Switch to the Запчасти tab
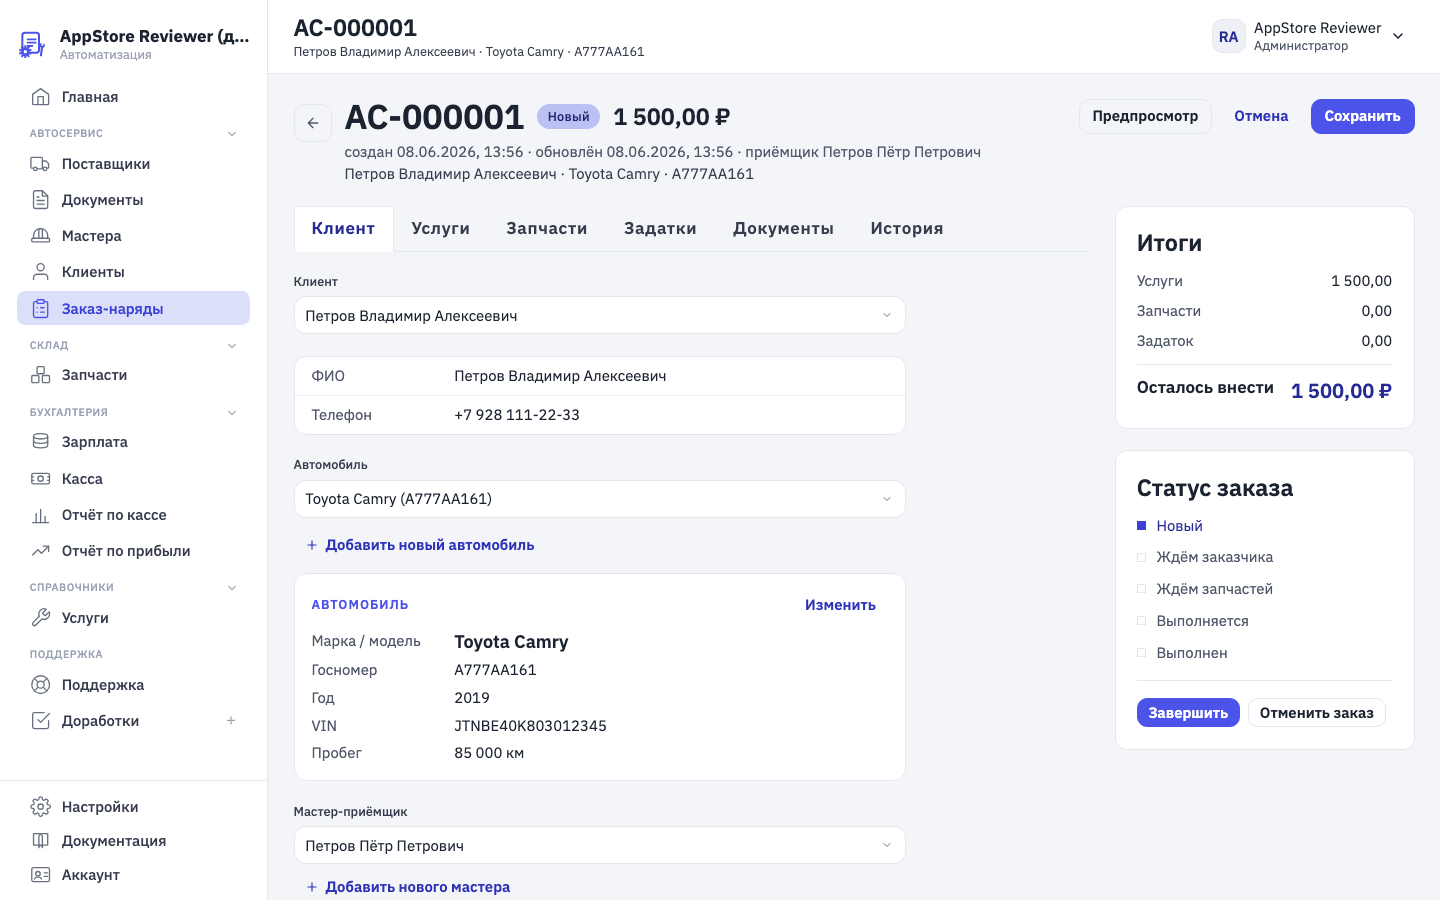The height and width of the screenshot is (900, 1440). (547, 229)
